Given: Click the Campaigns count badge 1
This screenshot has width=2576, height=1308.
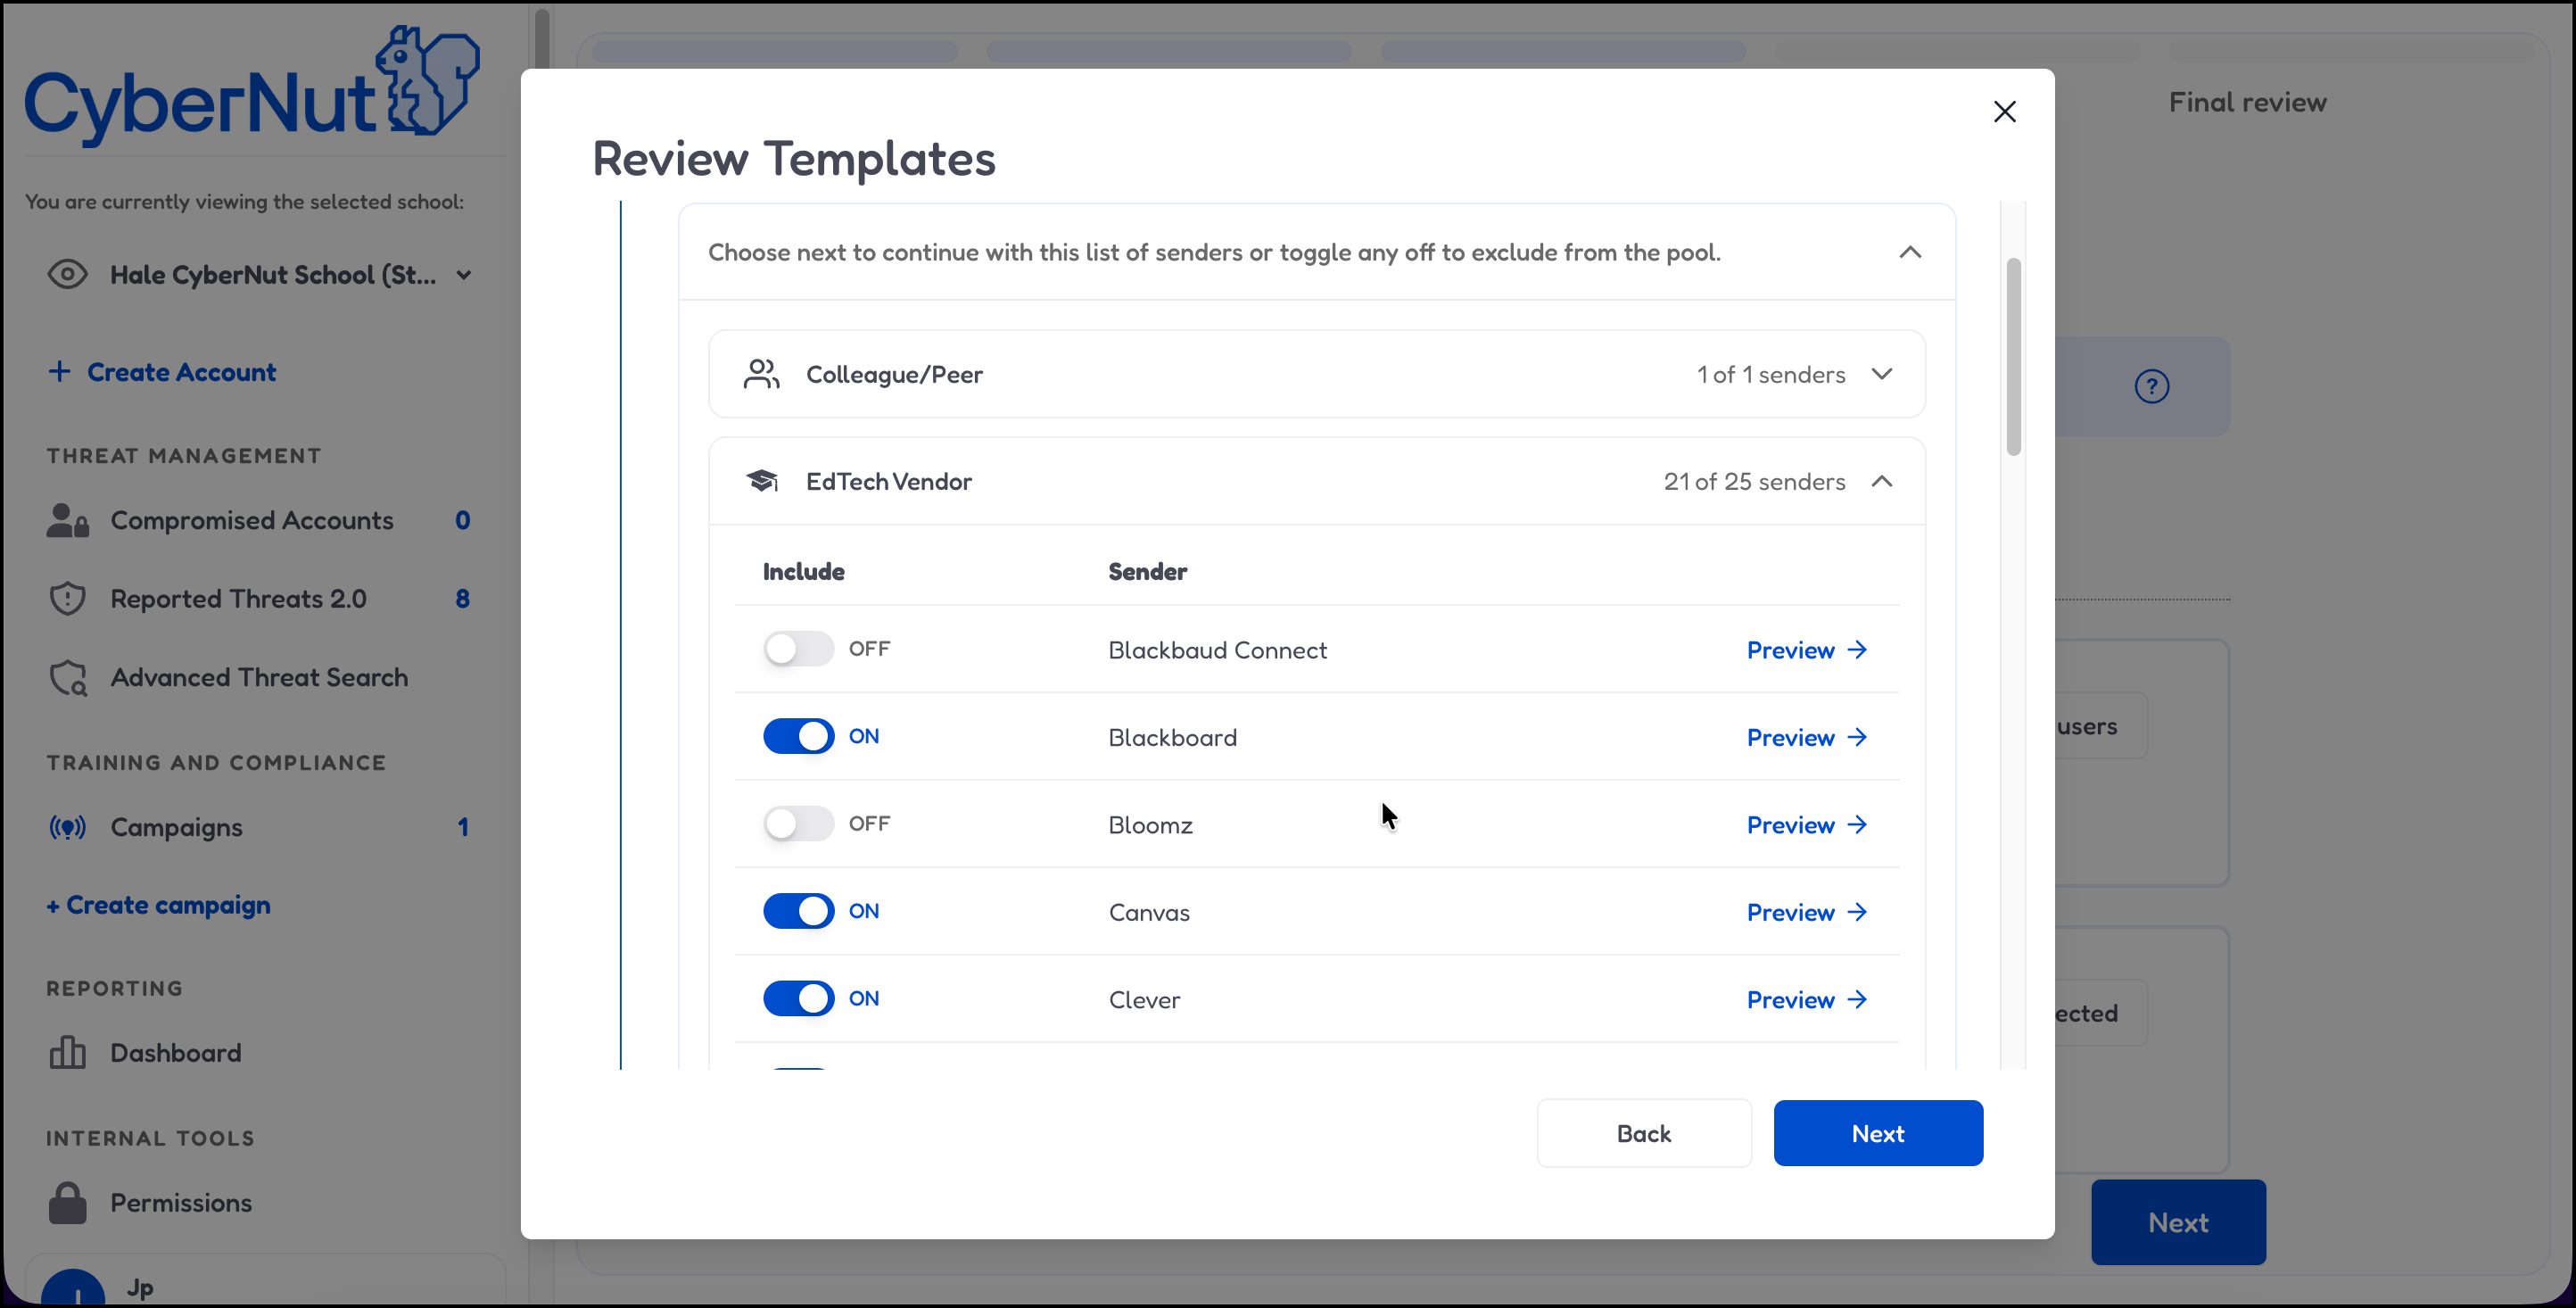Looking at the screenshot, I should [463, 828].
